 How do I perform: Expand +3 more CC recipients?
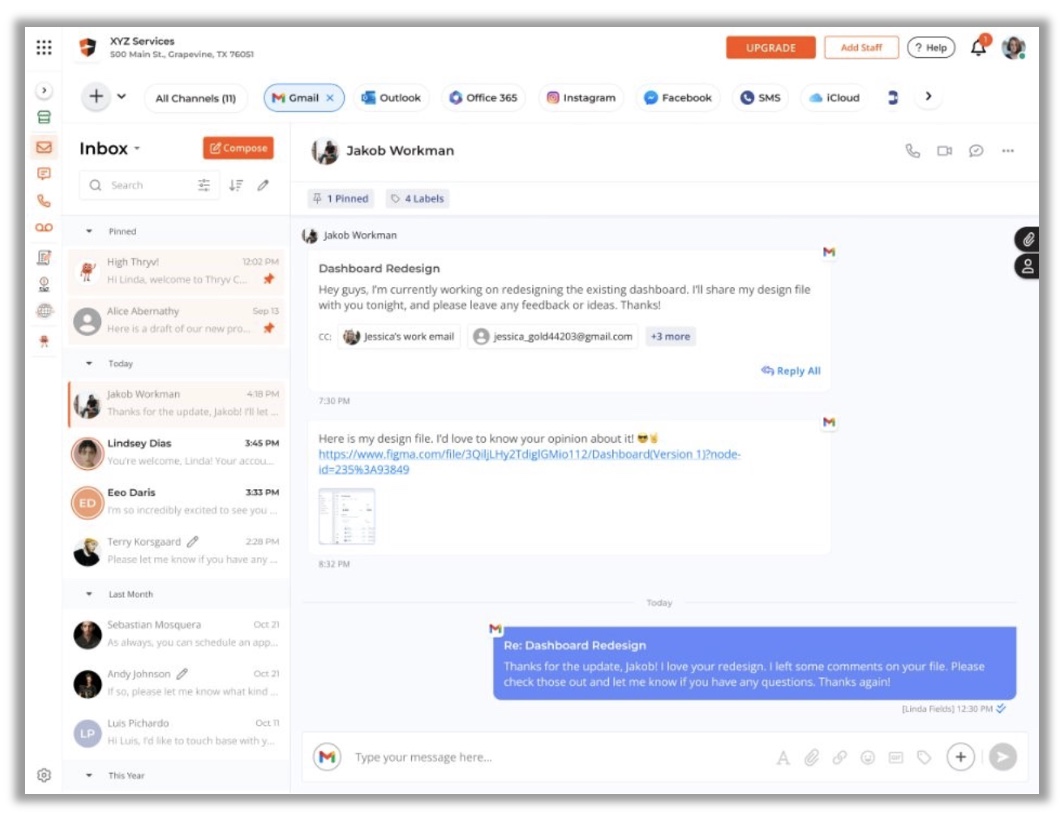[670, 337]
